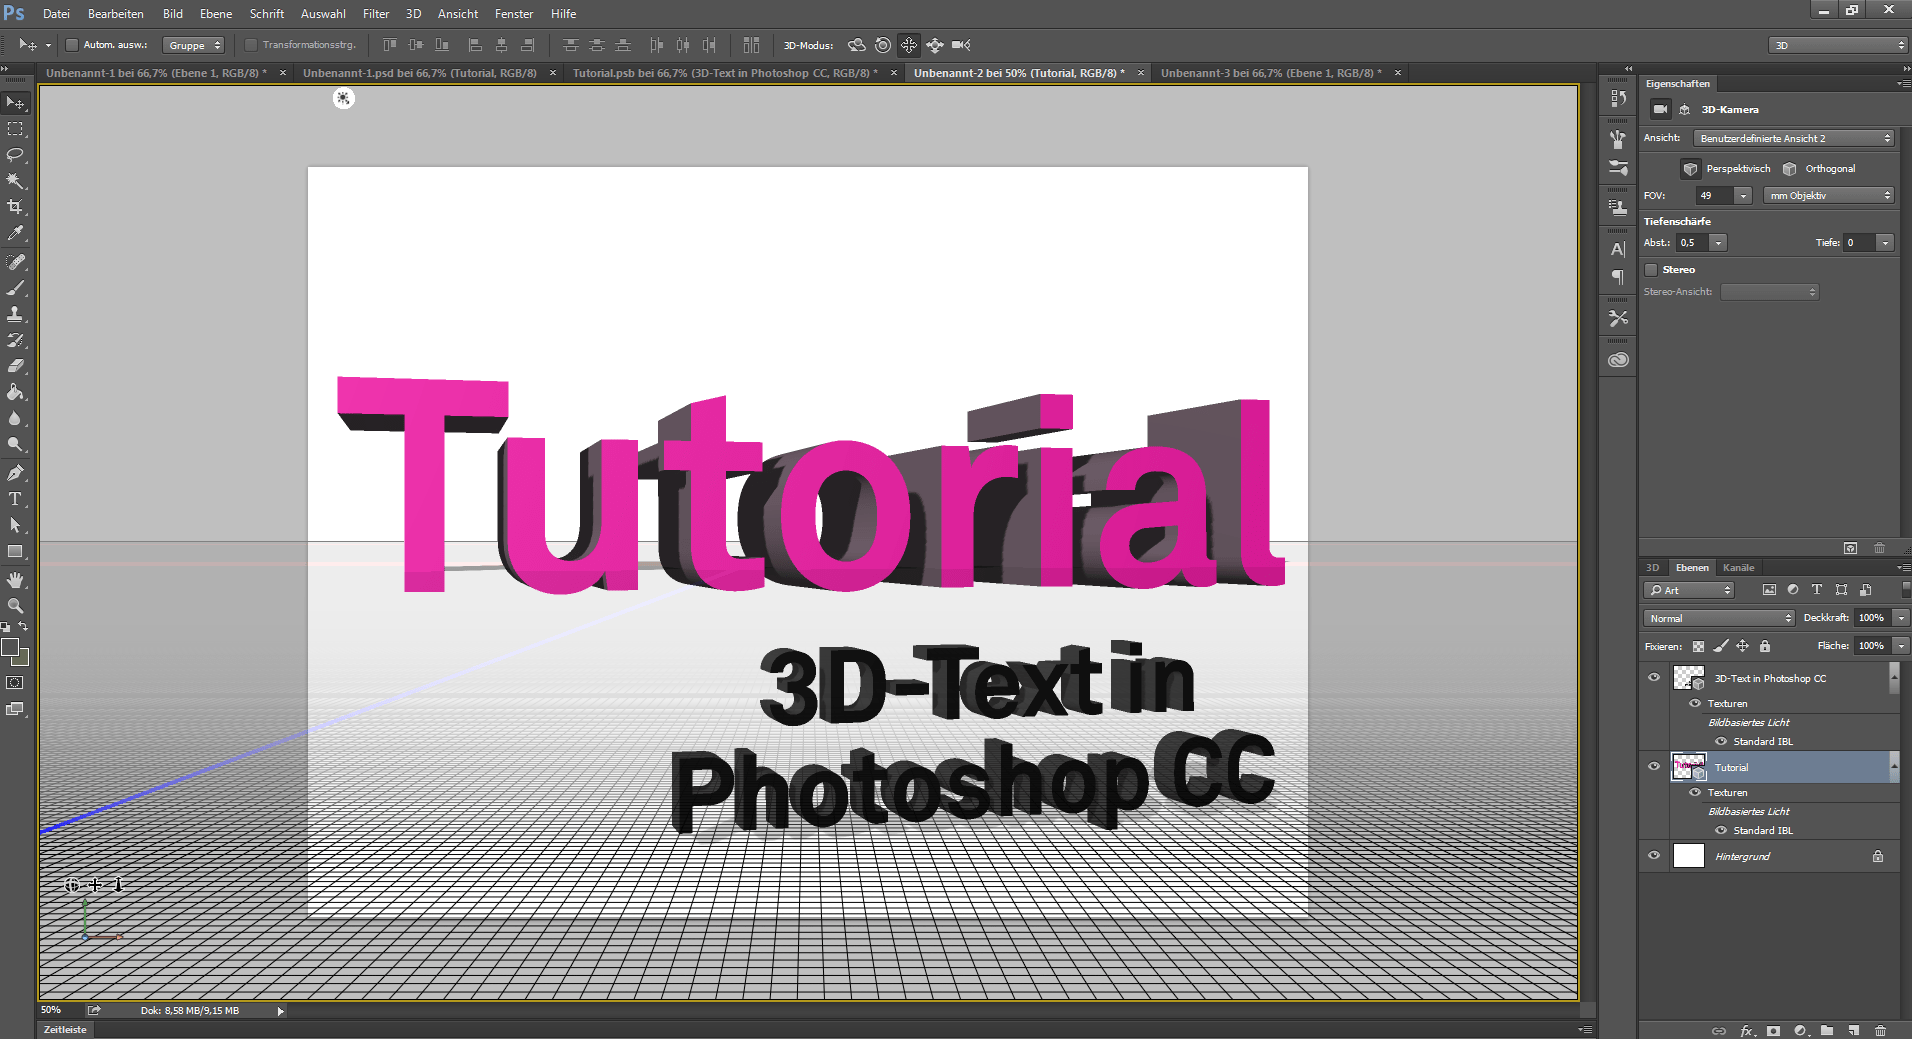This screenshot has height=1039, width=1912.
Task: Open the Ansicht dropdown Benutzerdefinierte Ansicht 2
Action: [1794, 138]
